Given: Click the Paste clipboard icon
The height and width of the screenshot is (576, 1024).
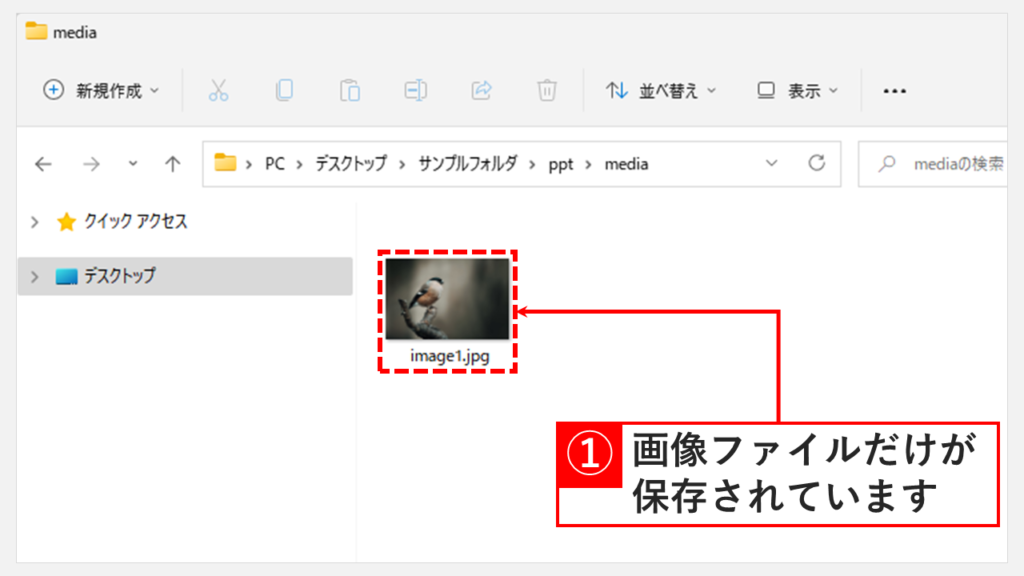Looking at the screenshot, I should [x=350, y=91].
